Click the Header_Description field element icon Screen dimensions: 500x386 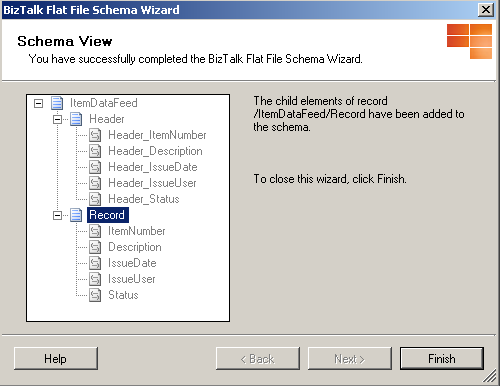coord(95,151)
